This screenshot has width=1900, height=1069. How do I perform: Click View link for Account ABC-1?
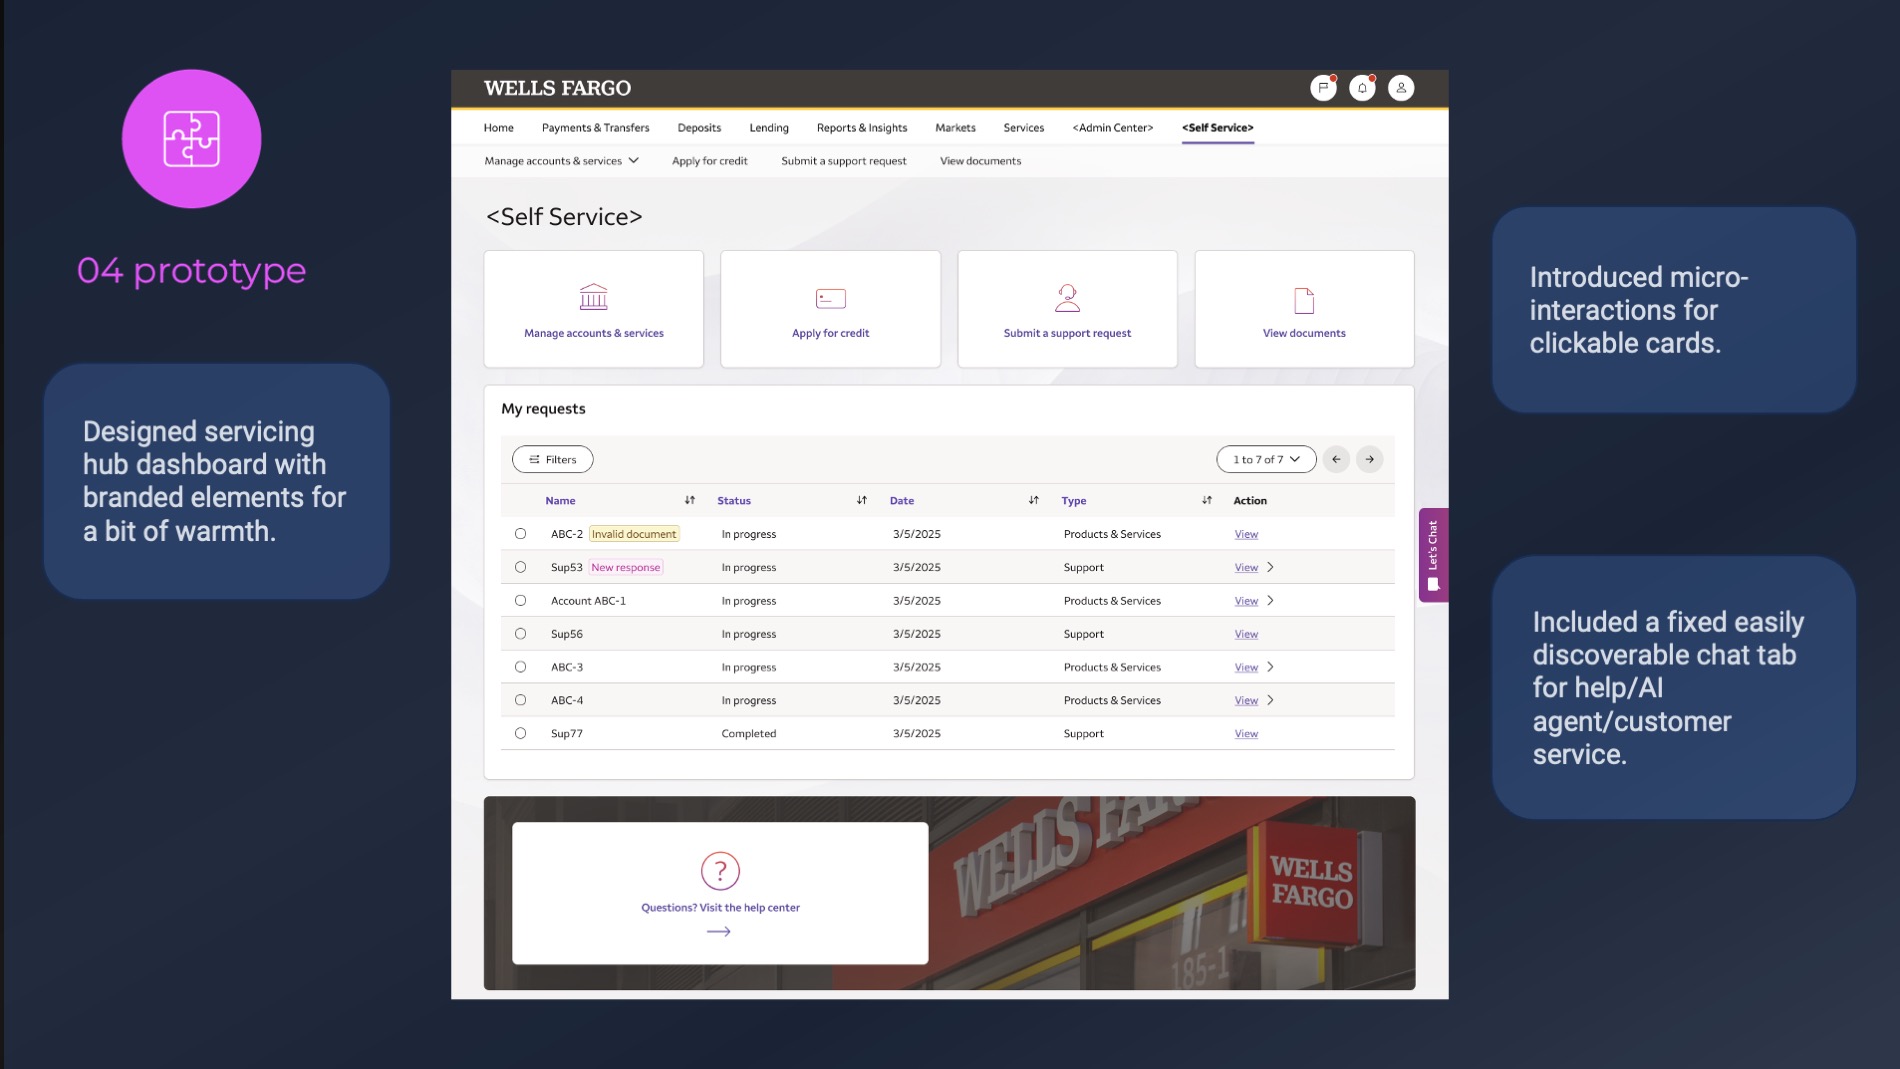pos(1246,601)
